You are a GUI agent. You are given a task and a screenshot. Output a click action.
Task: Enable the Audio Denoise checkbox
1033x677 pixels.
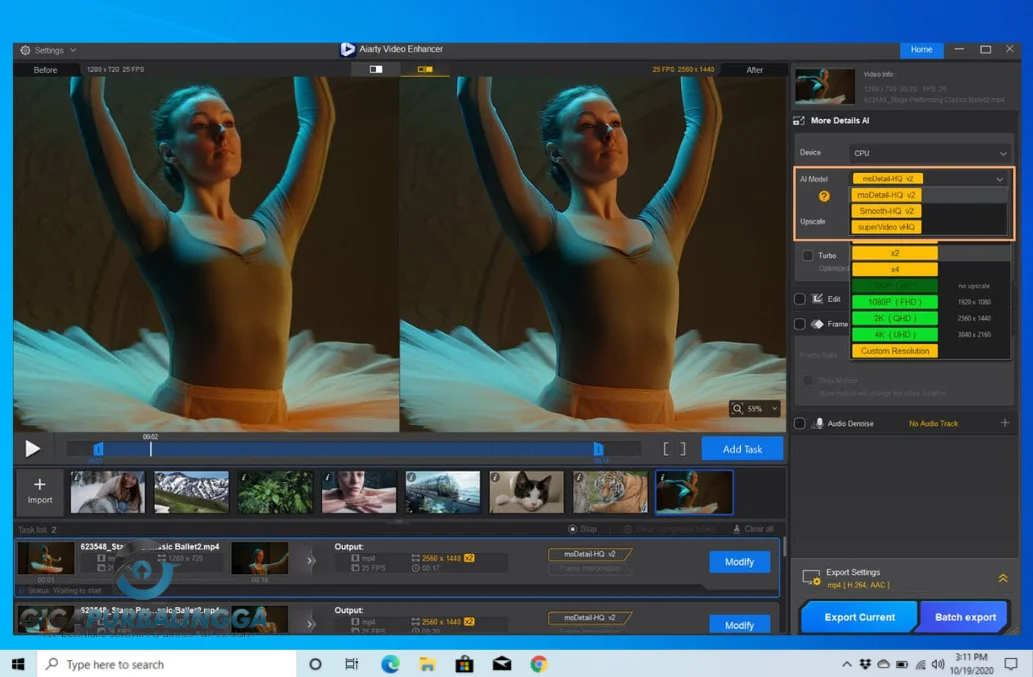click(x=800, y=423)
